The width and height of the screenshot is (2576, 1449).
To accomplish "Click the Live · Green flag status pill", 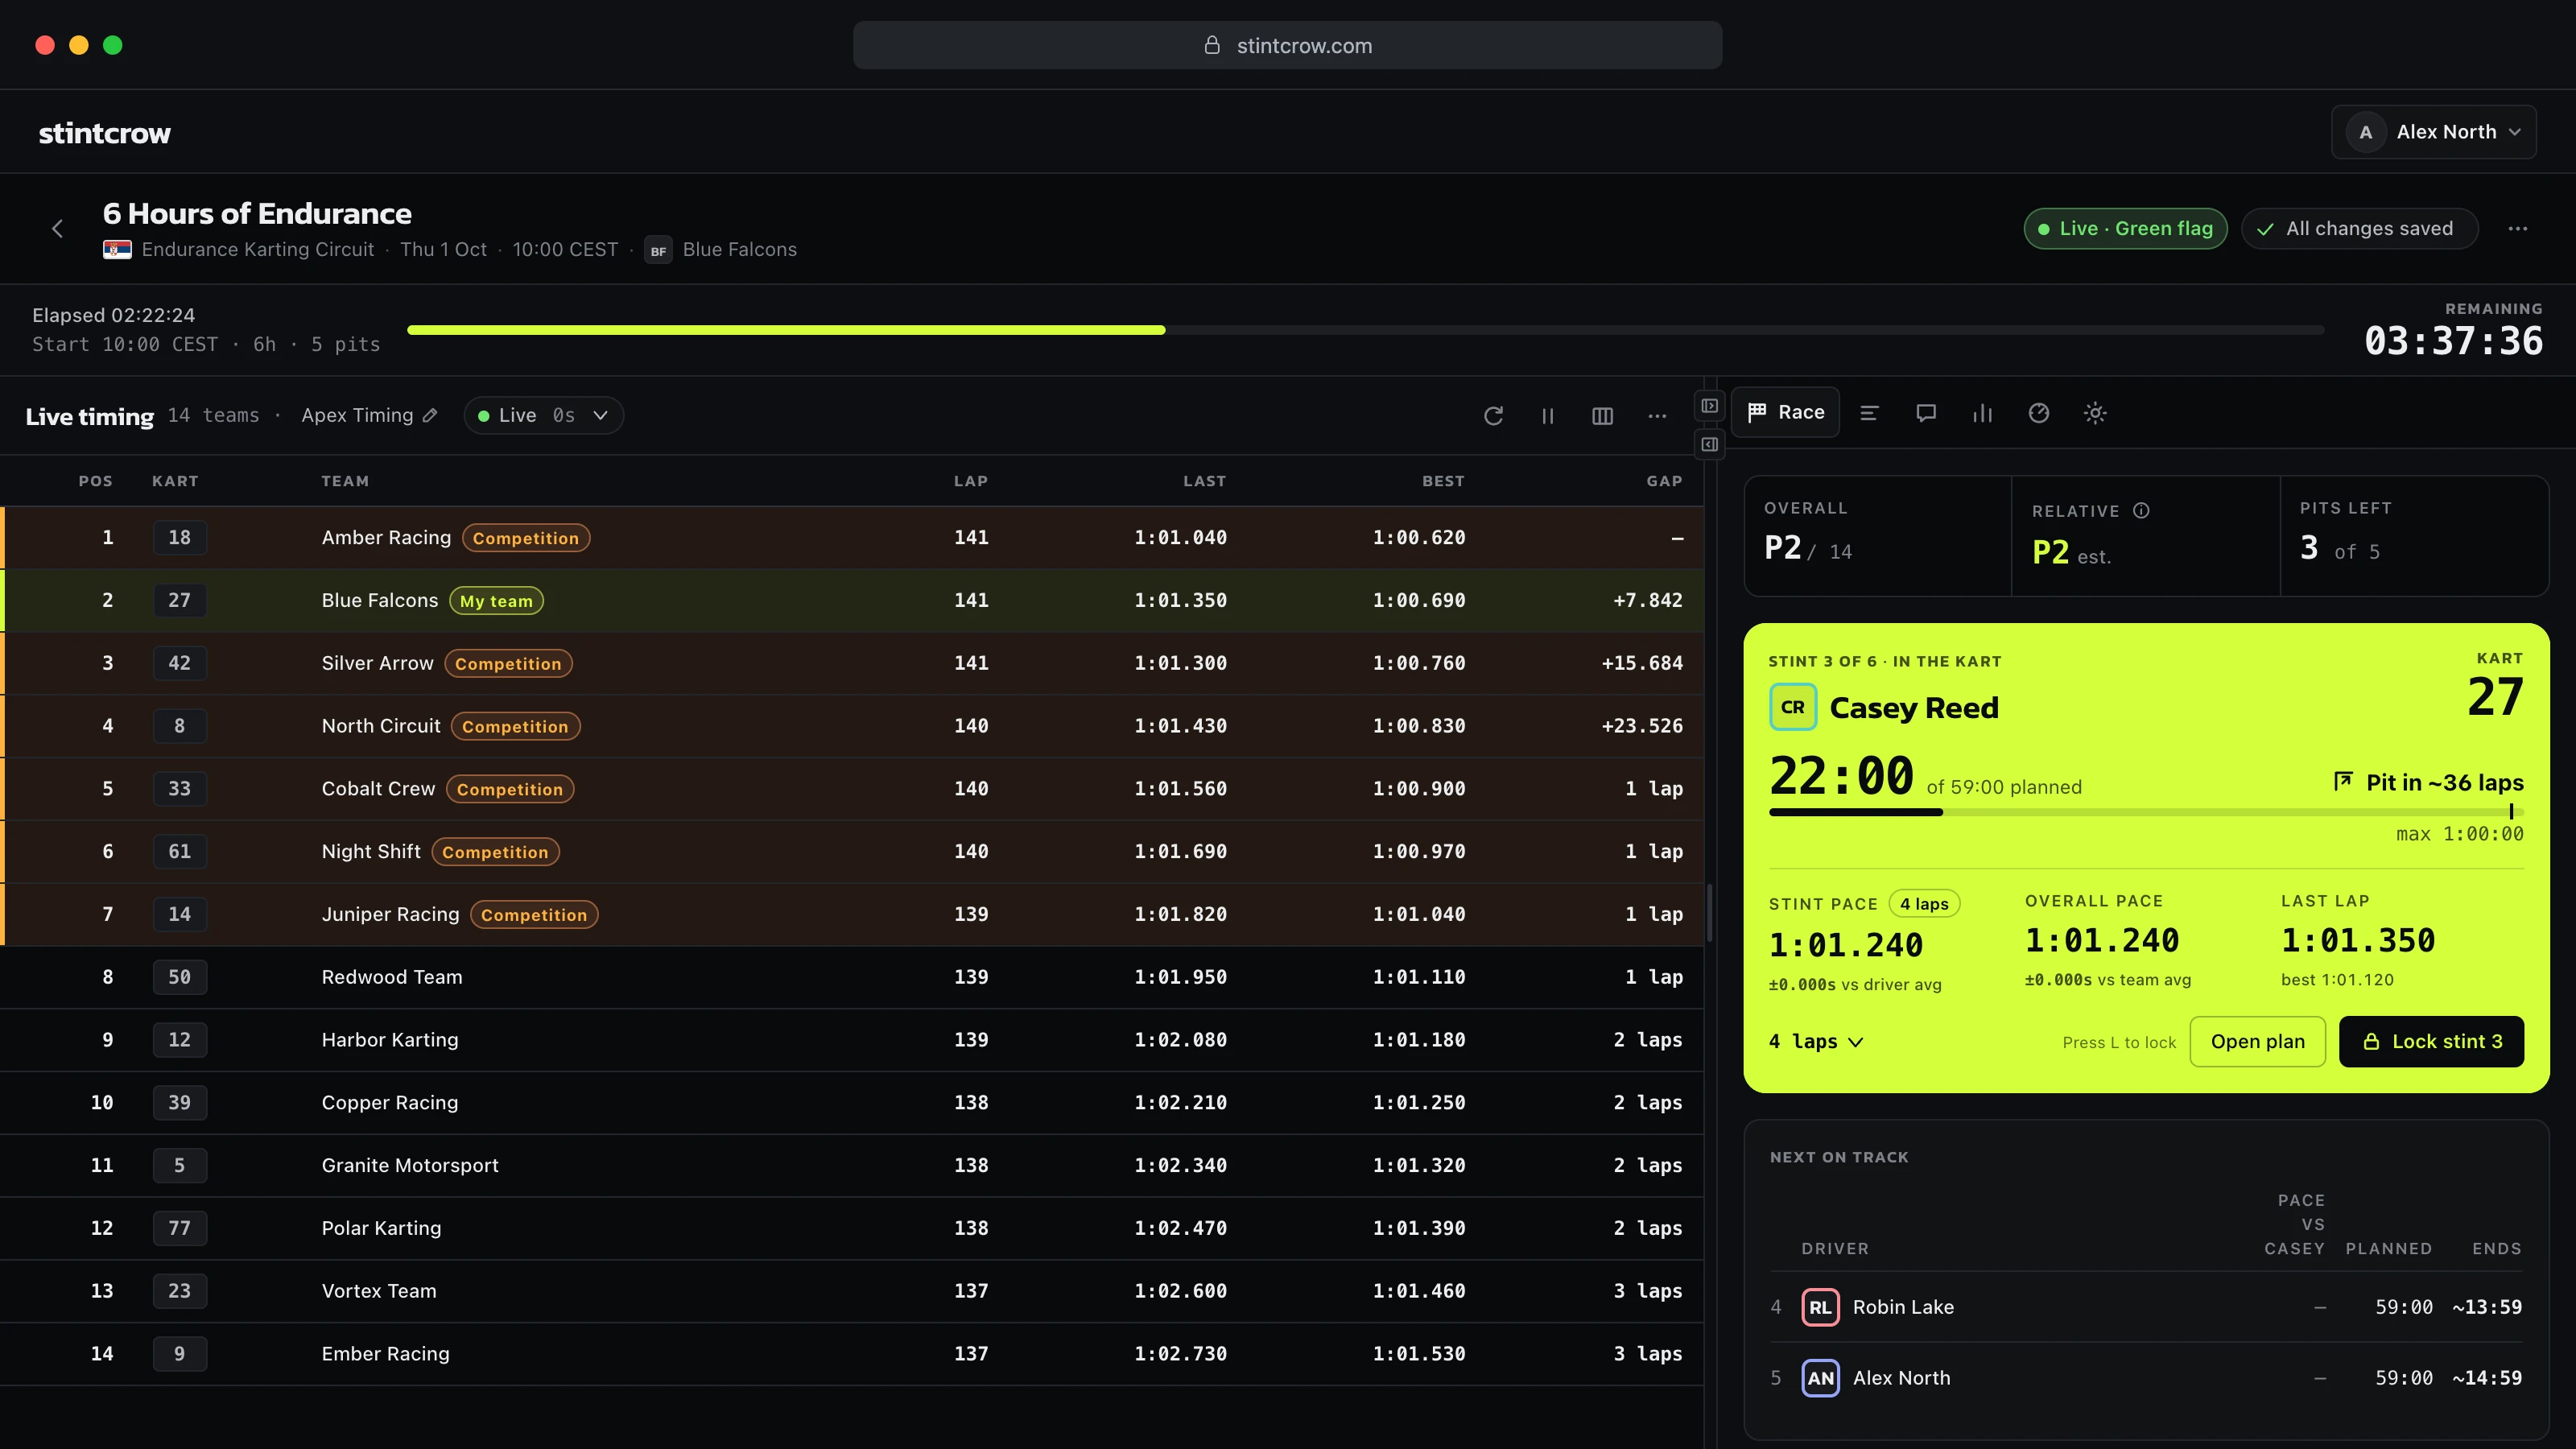I will point(2125,229).
